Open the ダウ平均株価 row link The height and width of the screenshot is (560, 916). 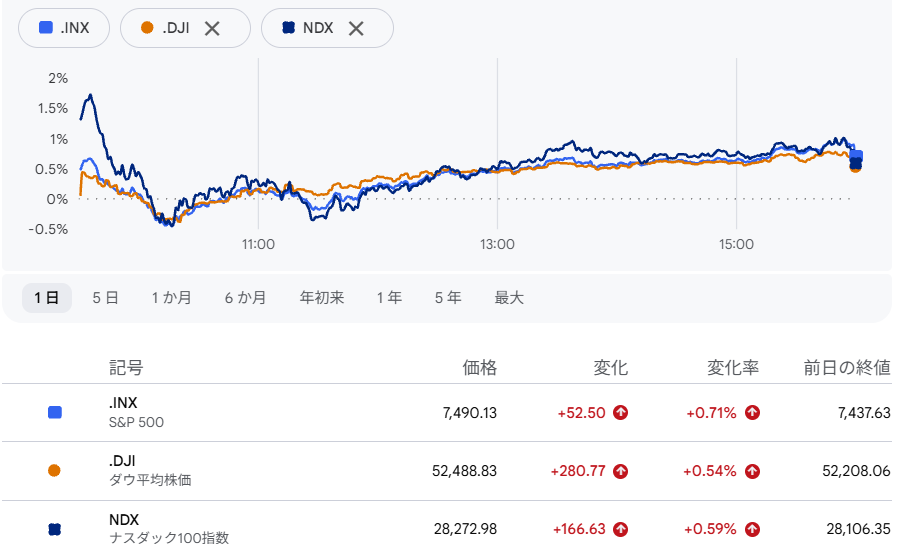click(x=447, y=471)
